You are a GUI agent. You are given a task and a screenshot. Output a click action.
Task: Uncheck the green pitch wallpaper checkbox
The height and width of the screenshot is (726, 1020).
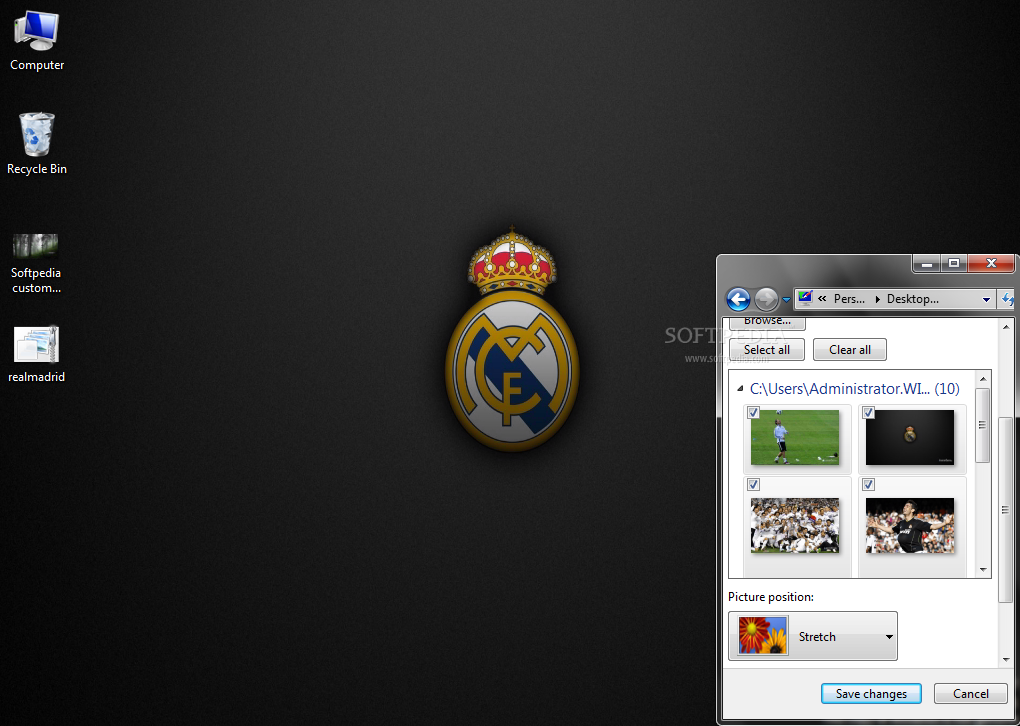tap(753, 412)
